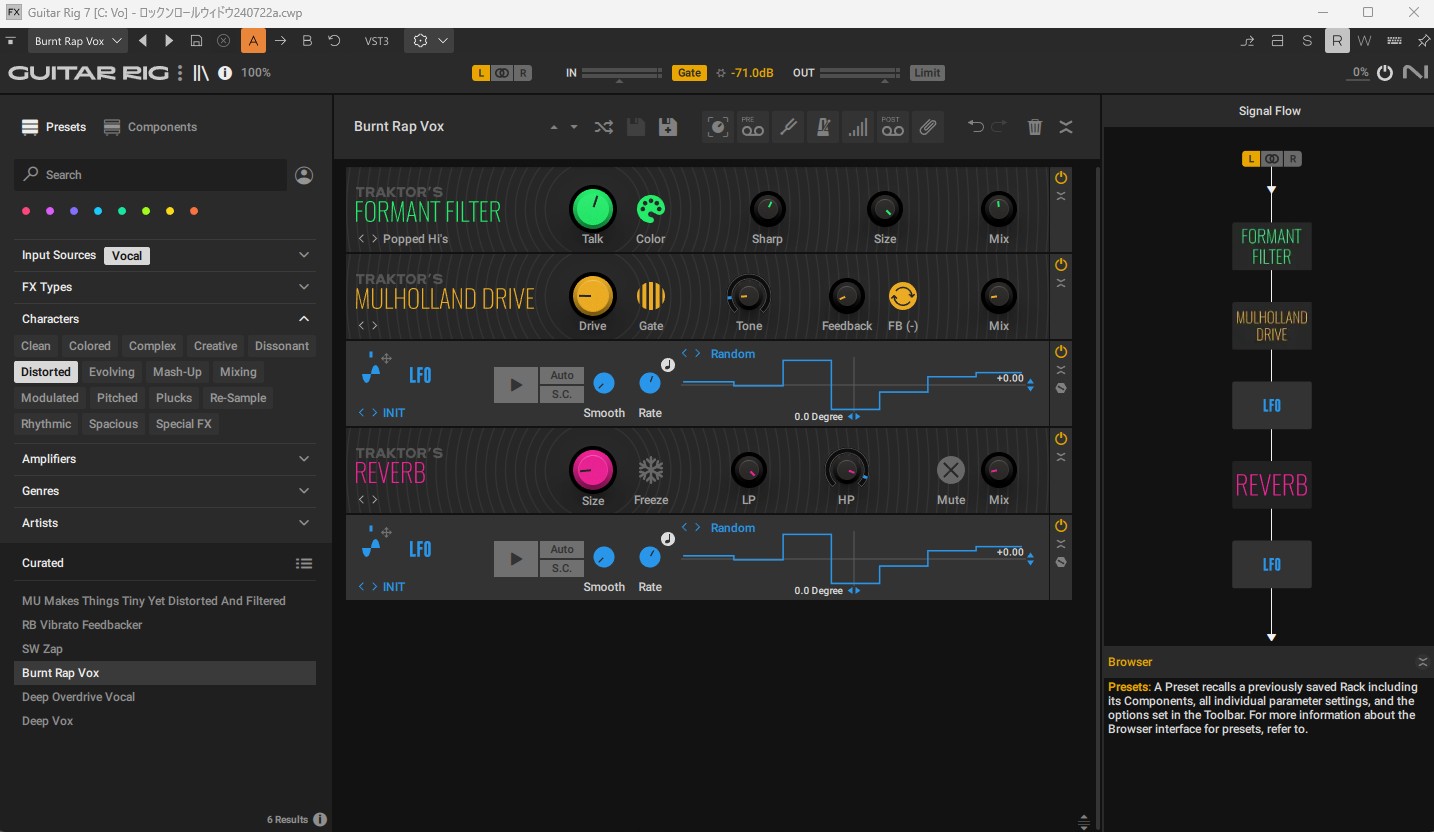Show the POST tape deck
The image size is (1434, 832).
[892, 127]
